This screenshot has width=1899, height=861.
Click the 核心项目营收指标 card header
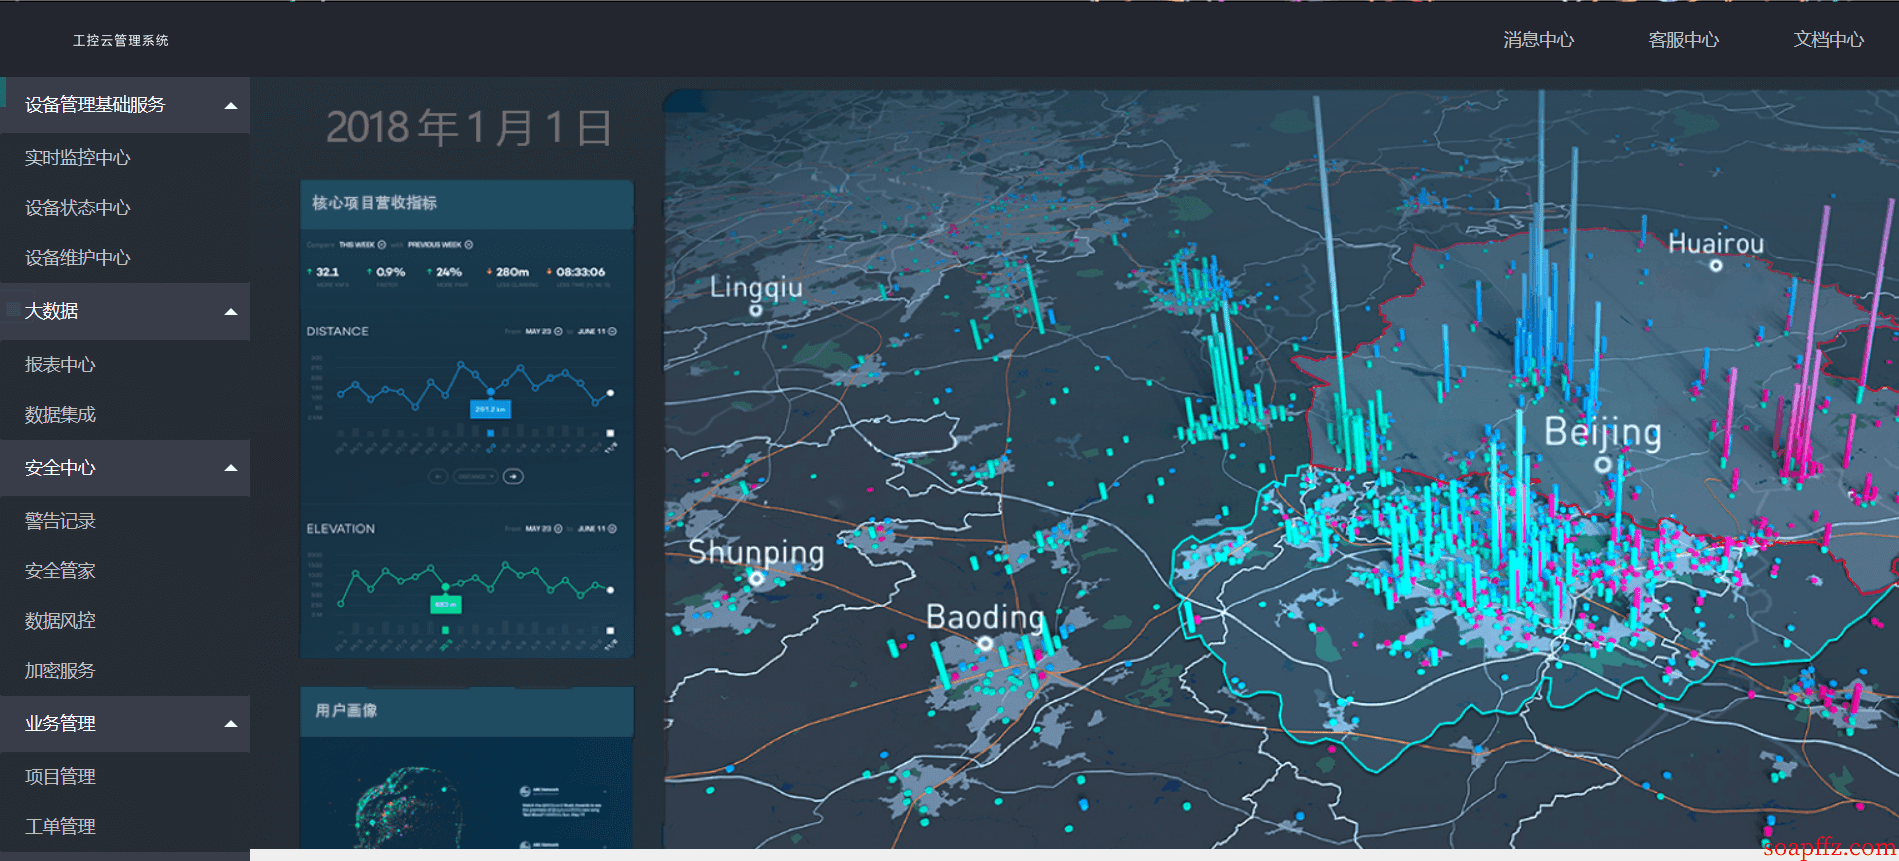[467, 204]
